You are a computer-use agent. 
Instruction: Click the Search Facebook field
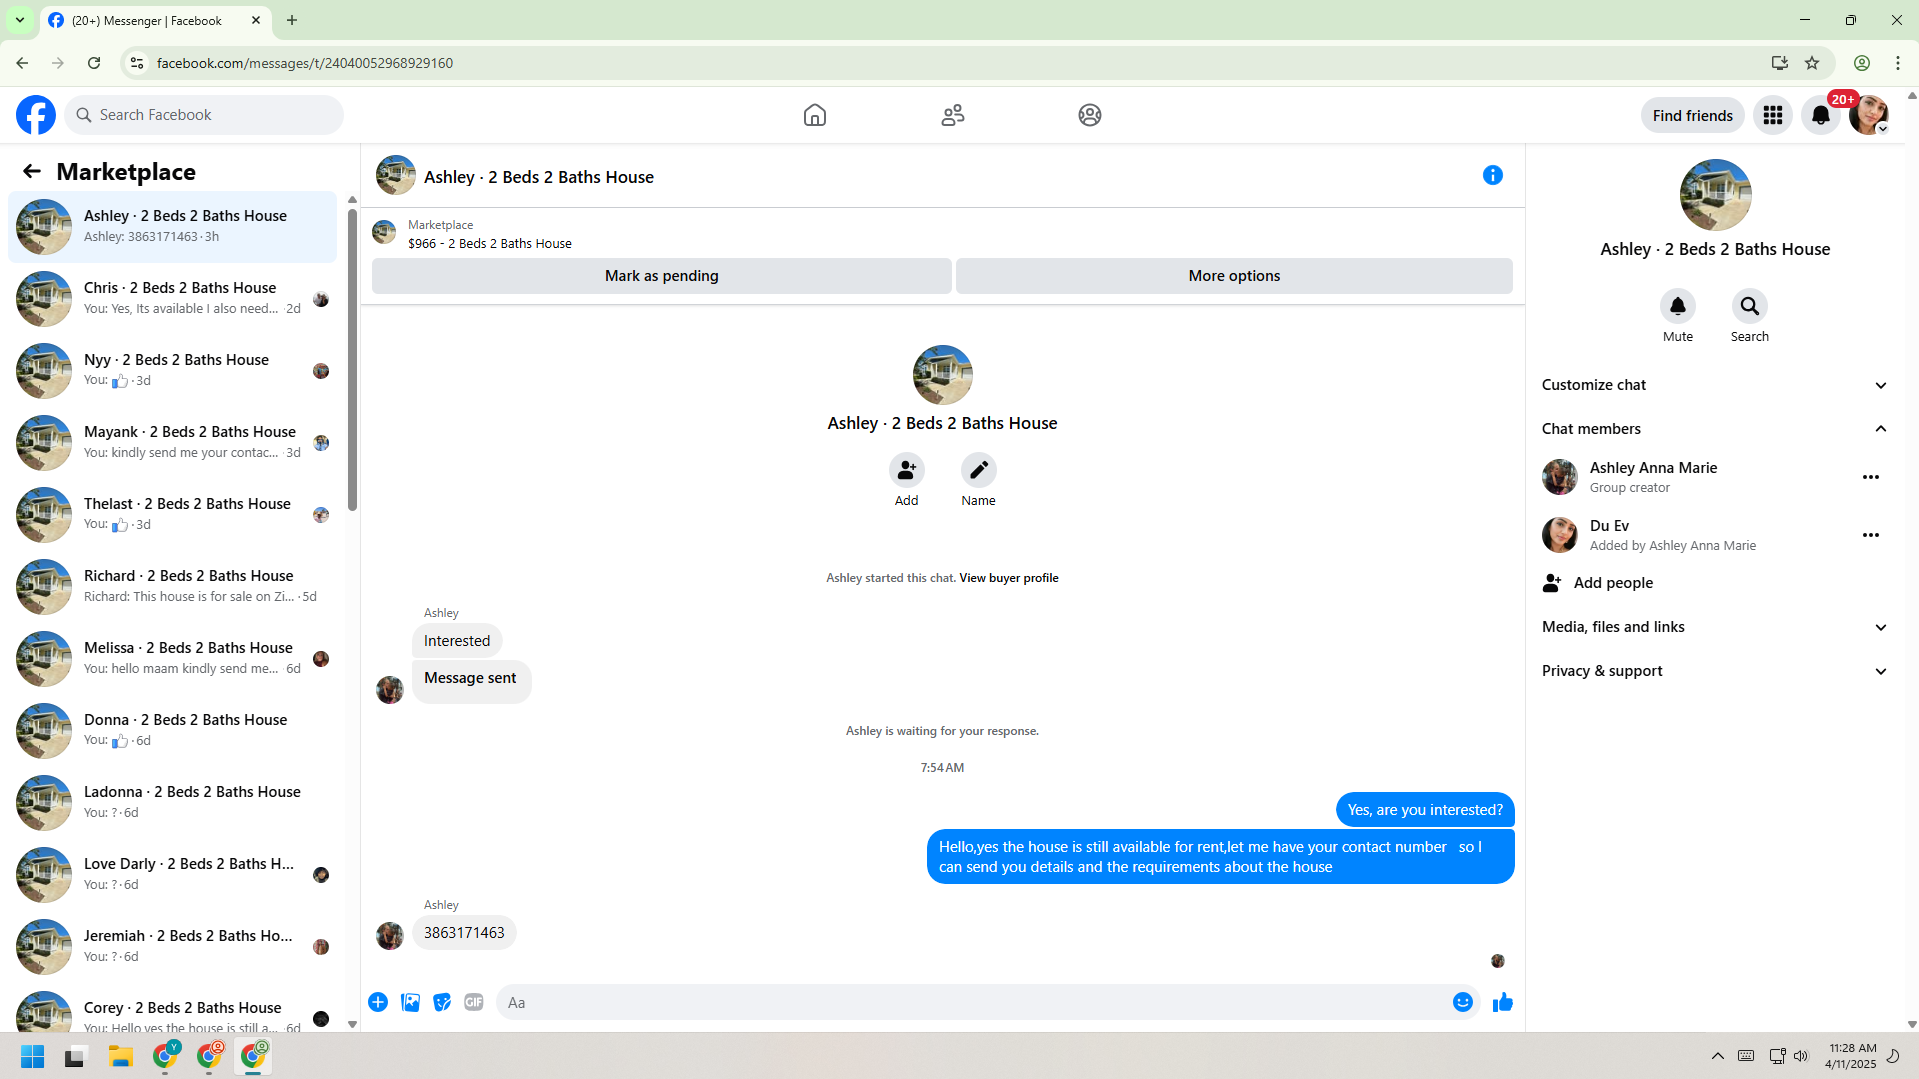click(204, 115)
